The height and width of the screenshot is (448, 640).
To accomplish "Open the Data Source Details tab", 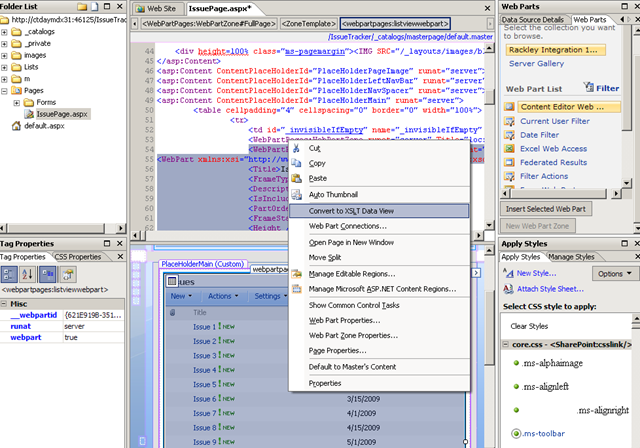I will 533,20.
